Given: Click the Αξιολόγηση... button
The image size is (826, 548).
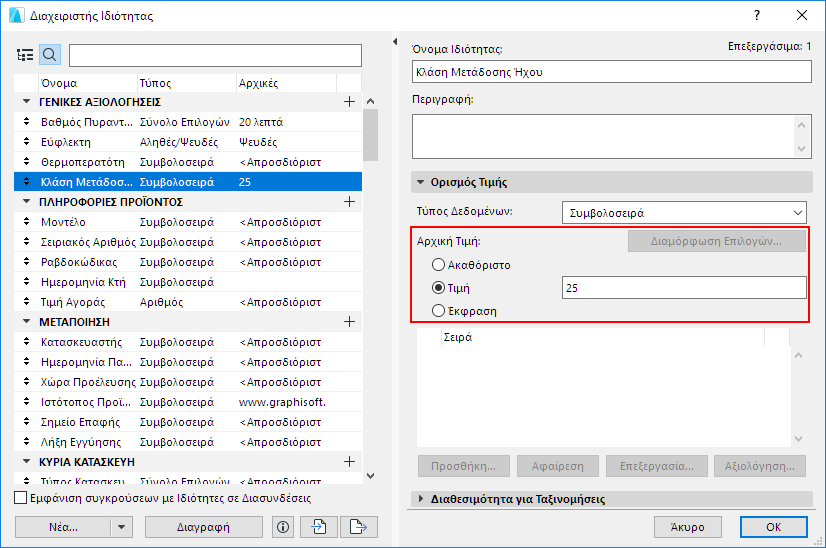Looking at the screenshot, I should [x=760, y=466].
